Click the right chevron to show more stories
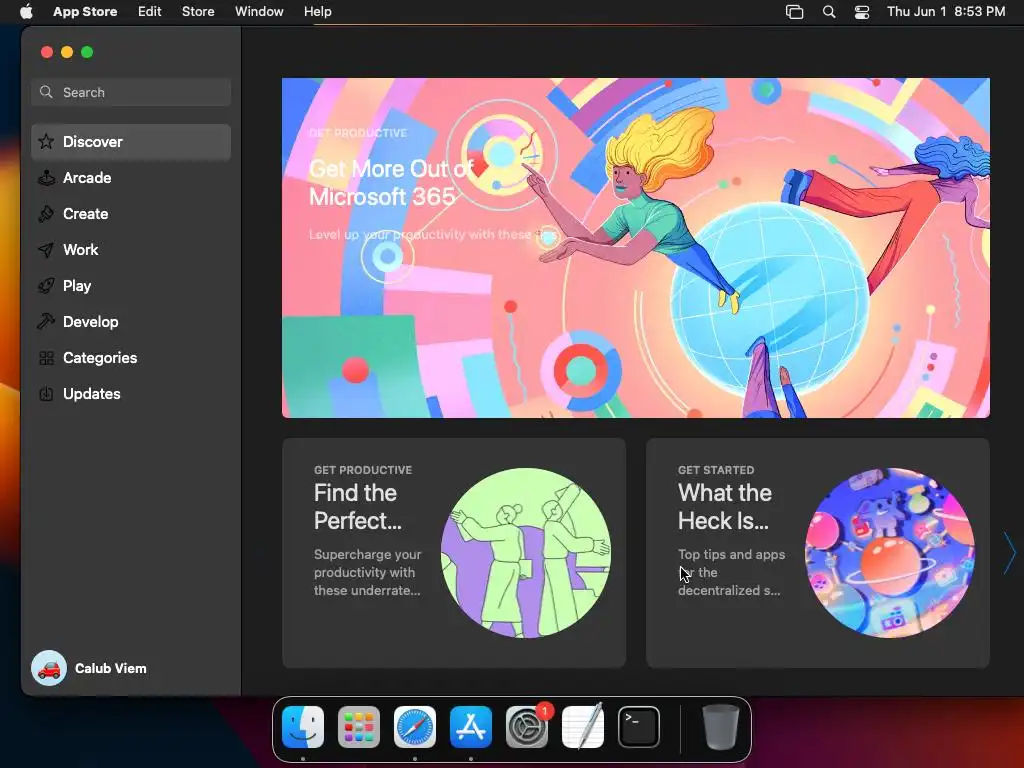This screenshot has height=768, width=1024. 1010,552
